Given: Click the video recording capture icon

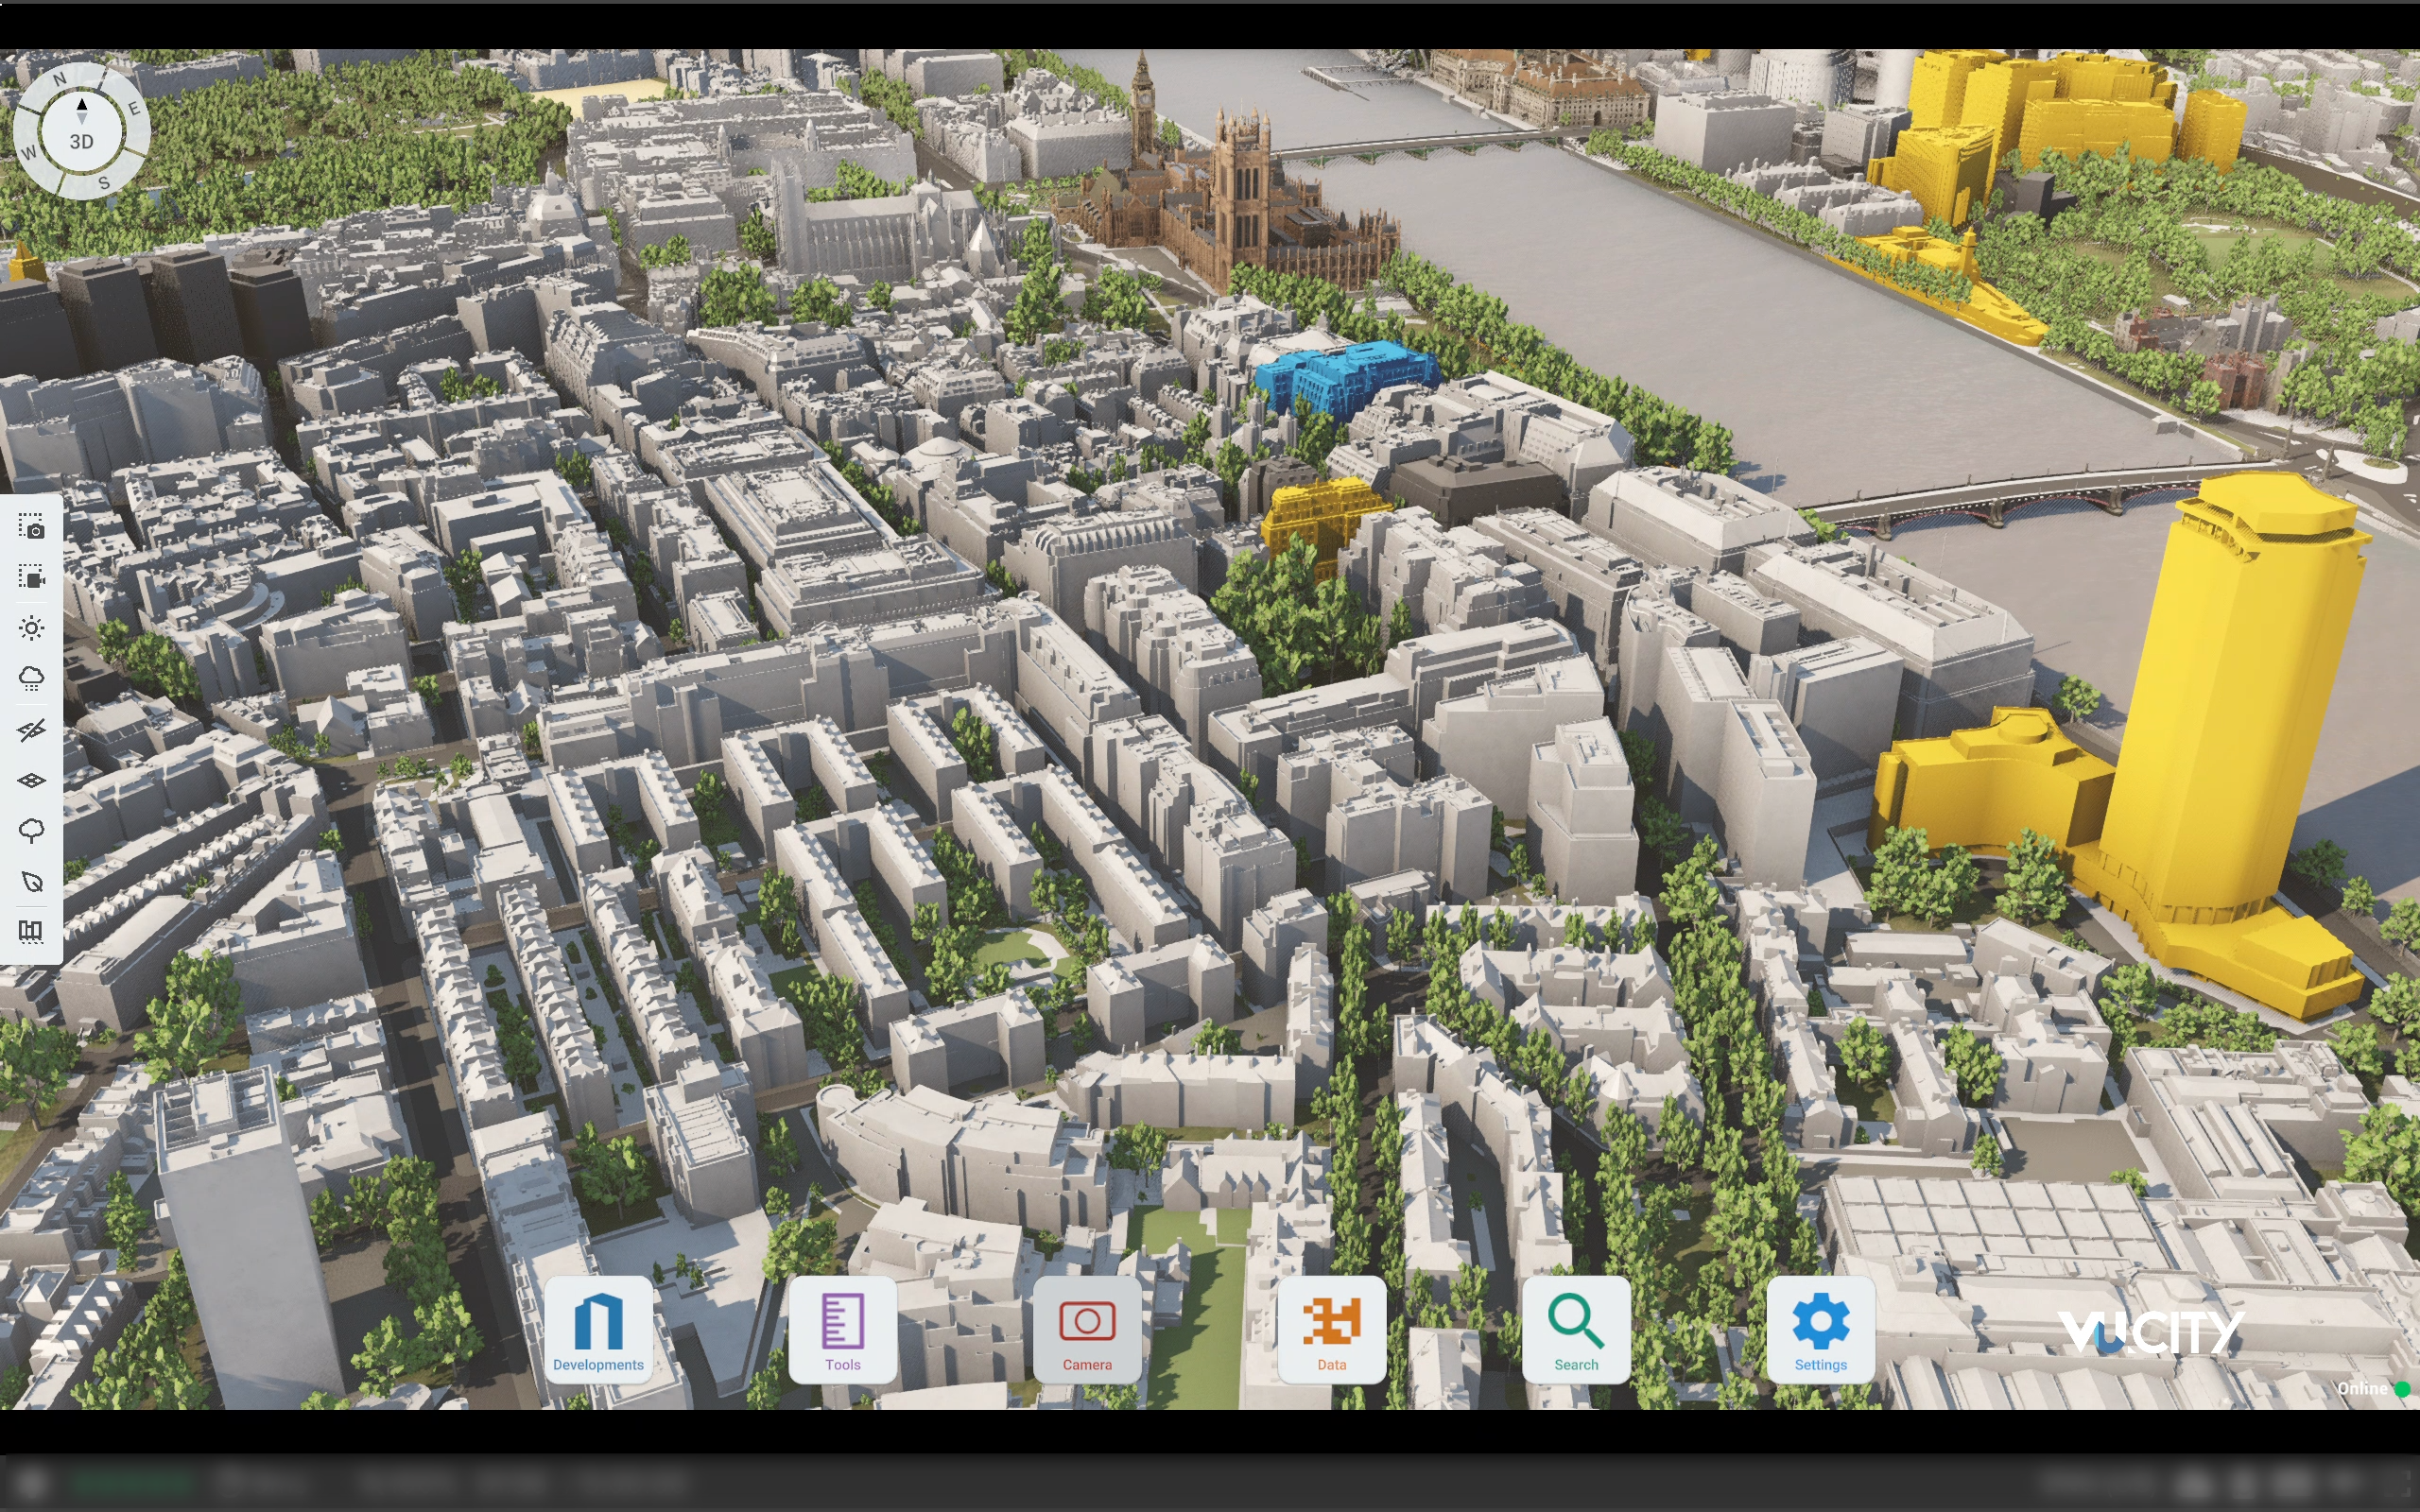Looking at the screenshot, I should pyautogui.click(x=31, y=577).
